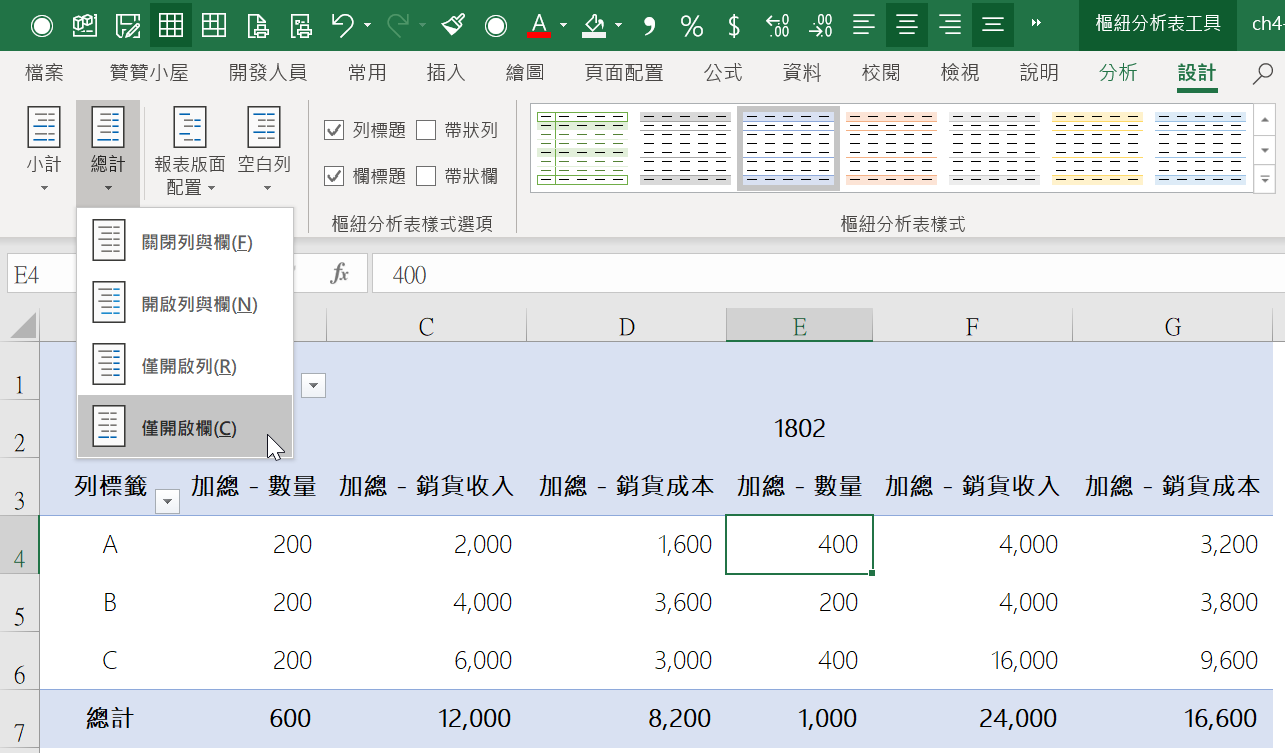Screen dimensions: 1285x753
Task: Select the orange-striped pivot table style
Action: click(891, 148)
